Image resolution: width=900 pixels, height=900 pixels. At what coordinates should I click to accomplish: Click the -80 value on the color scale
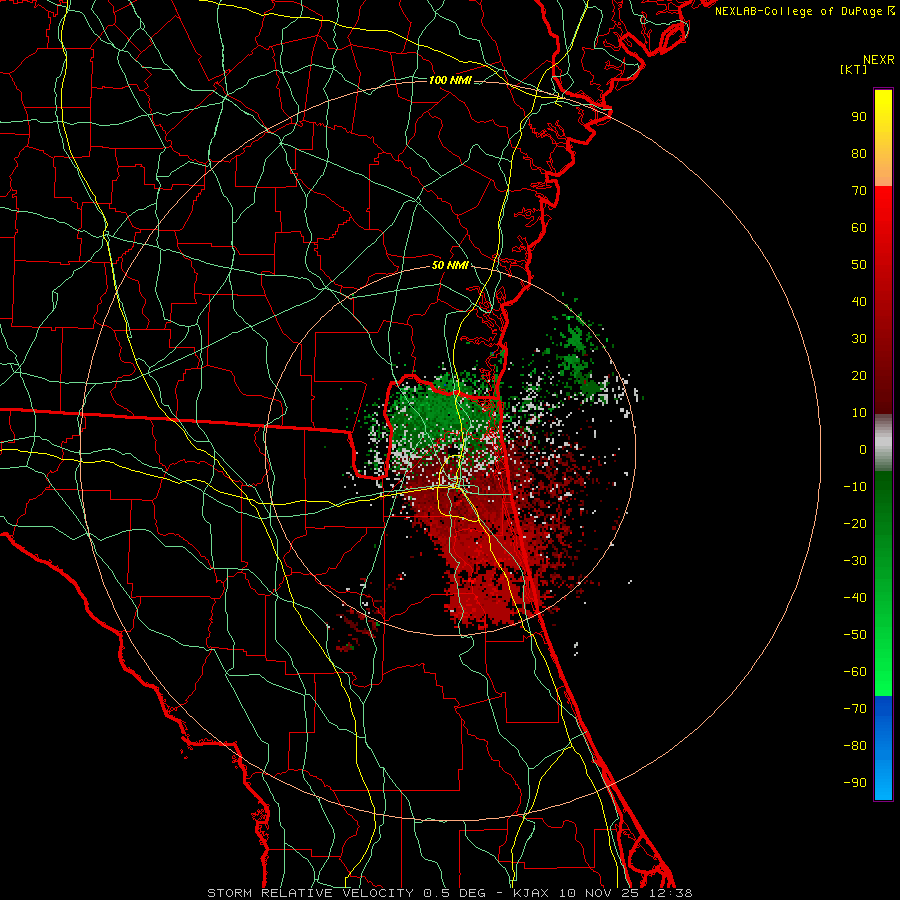click(855, 746)
